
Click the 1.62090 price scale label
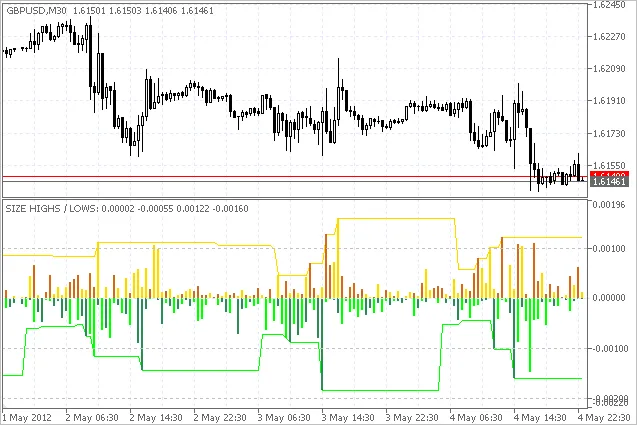click(x=609, y=69)
